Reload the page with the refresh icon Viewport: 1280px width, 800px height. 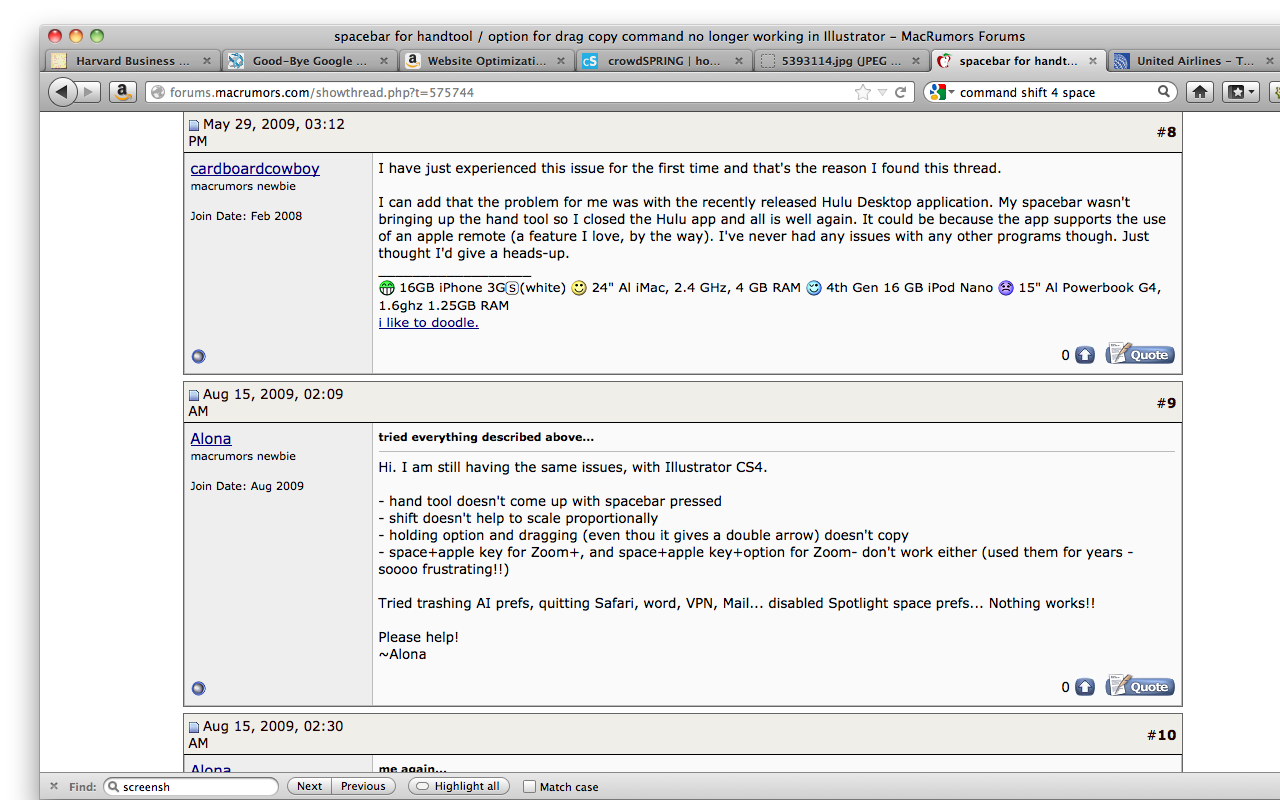coord(900,92)
